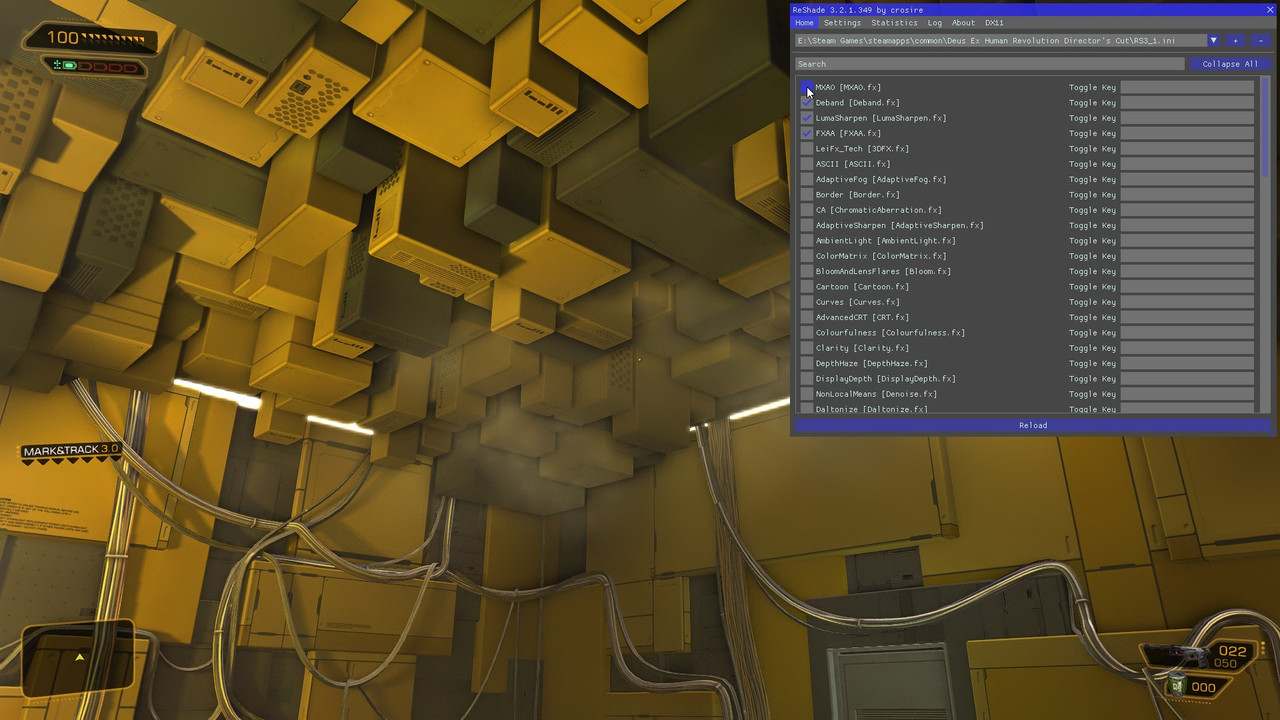Enable the Clarity effect checkbox
Viewport: 1280px width, 720px height.
(x=807, y=348)
